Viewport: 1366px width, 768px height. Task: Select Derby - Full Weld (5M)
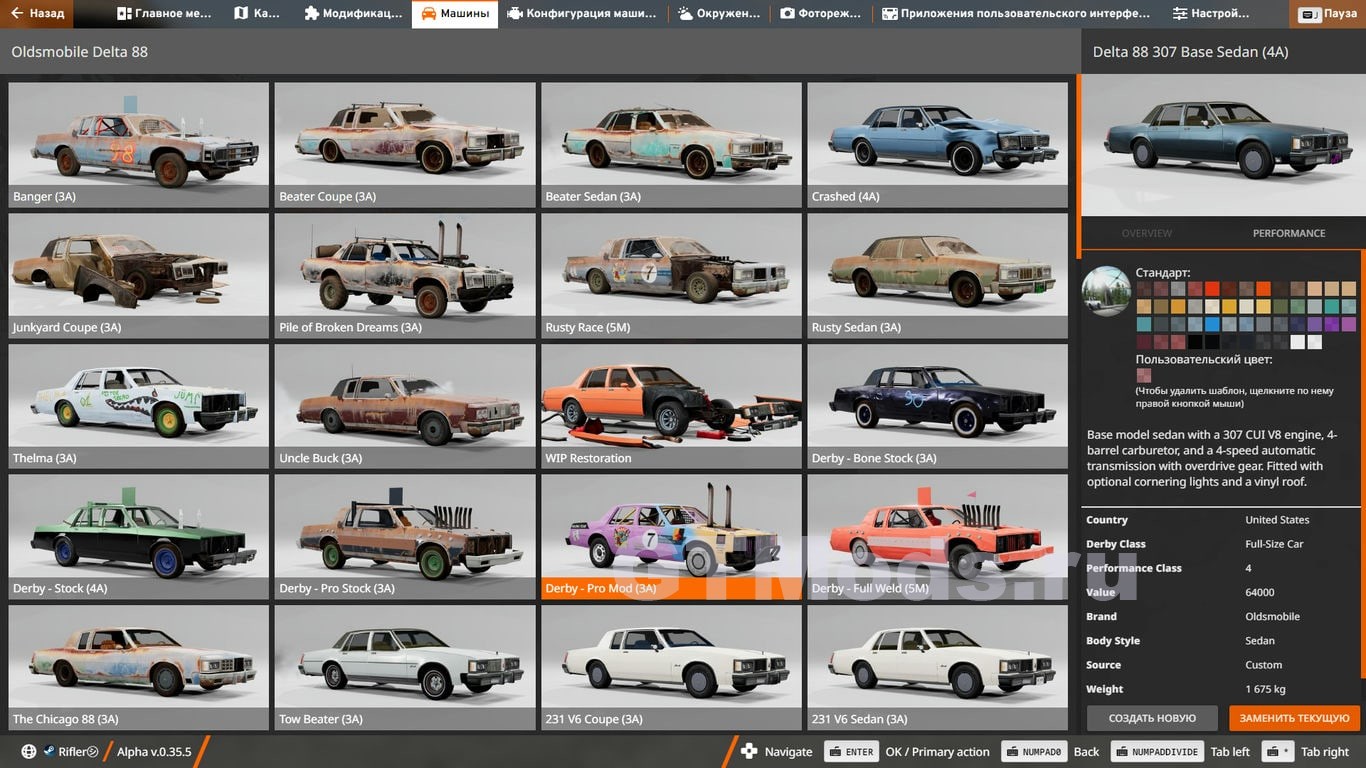pos(938,536)
